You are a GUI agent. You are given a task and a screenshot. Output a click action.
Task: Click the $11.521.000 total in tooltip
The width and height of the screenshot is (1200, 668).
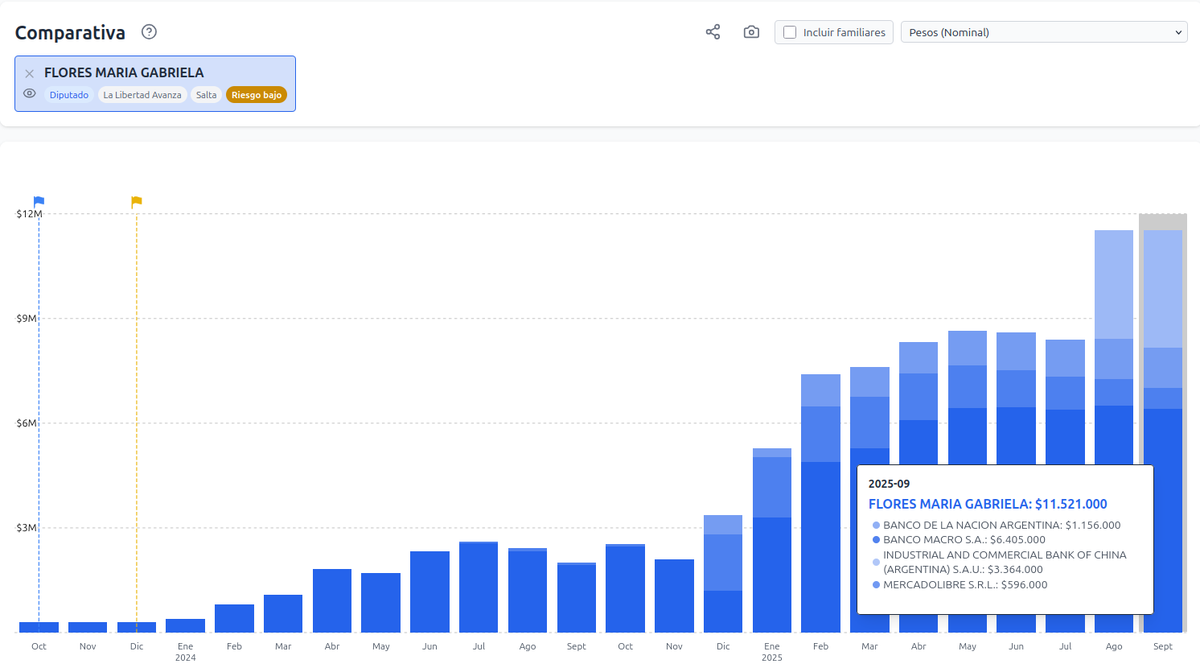1071,504
